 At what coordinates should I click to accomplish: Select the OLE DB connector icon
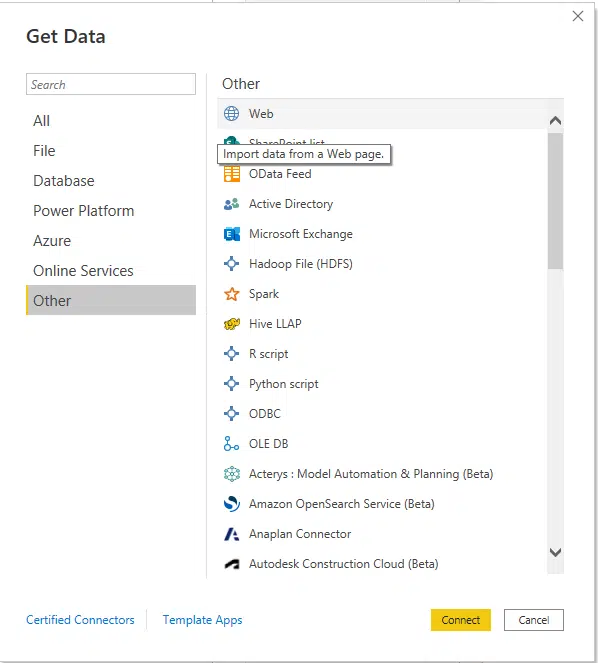pos(231,444)
